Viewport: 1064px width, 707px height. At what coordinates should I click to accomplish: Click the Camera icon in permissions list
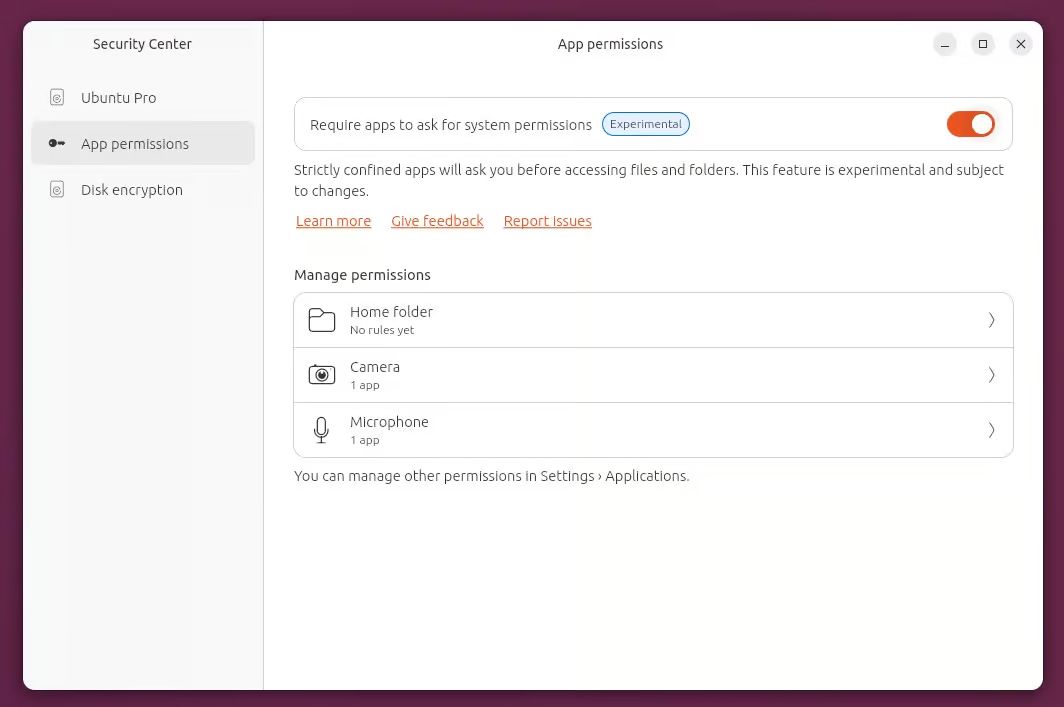(321, 375)
